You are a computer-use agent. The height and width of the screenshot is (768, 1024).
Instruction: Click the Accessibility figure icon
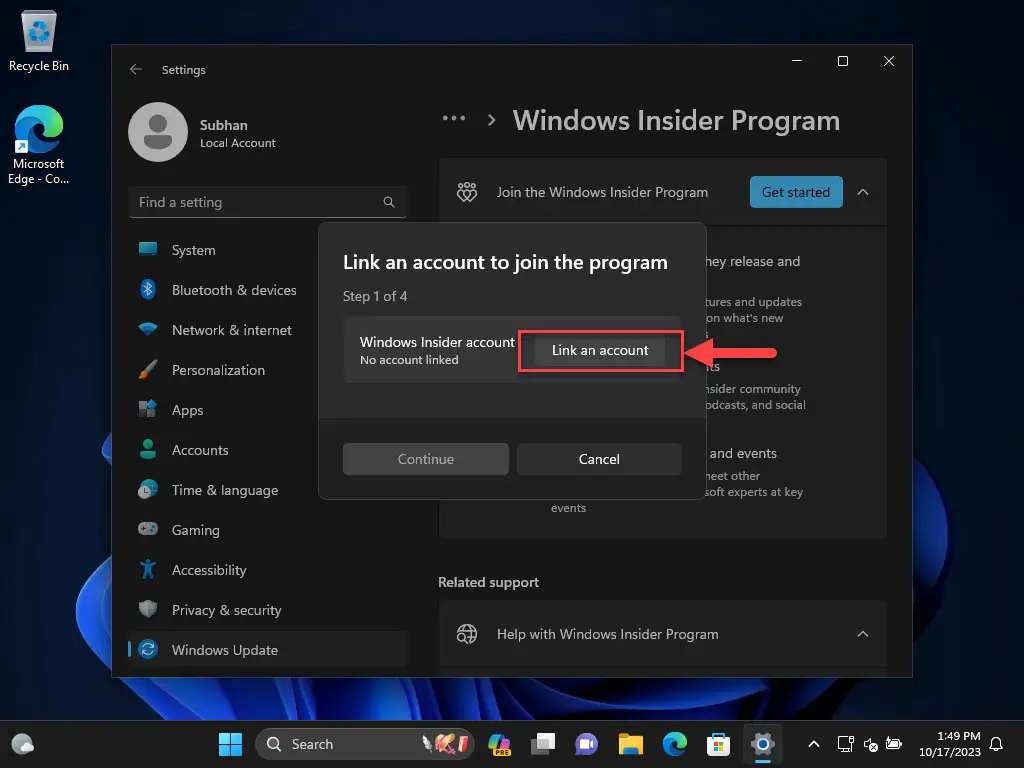[x=148, y=569]
